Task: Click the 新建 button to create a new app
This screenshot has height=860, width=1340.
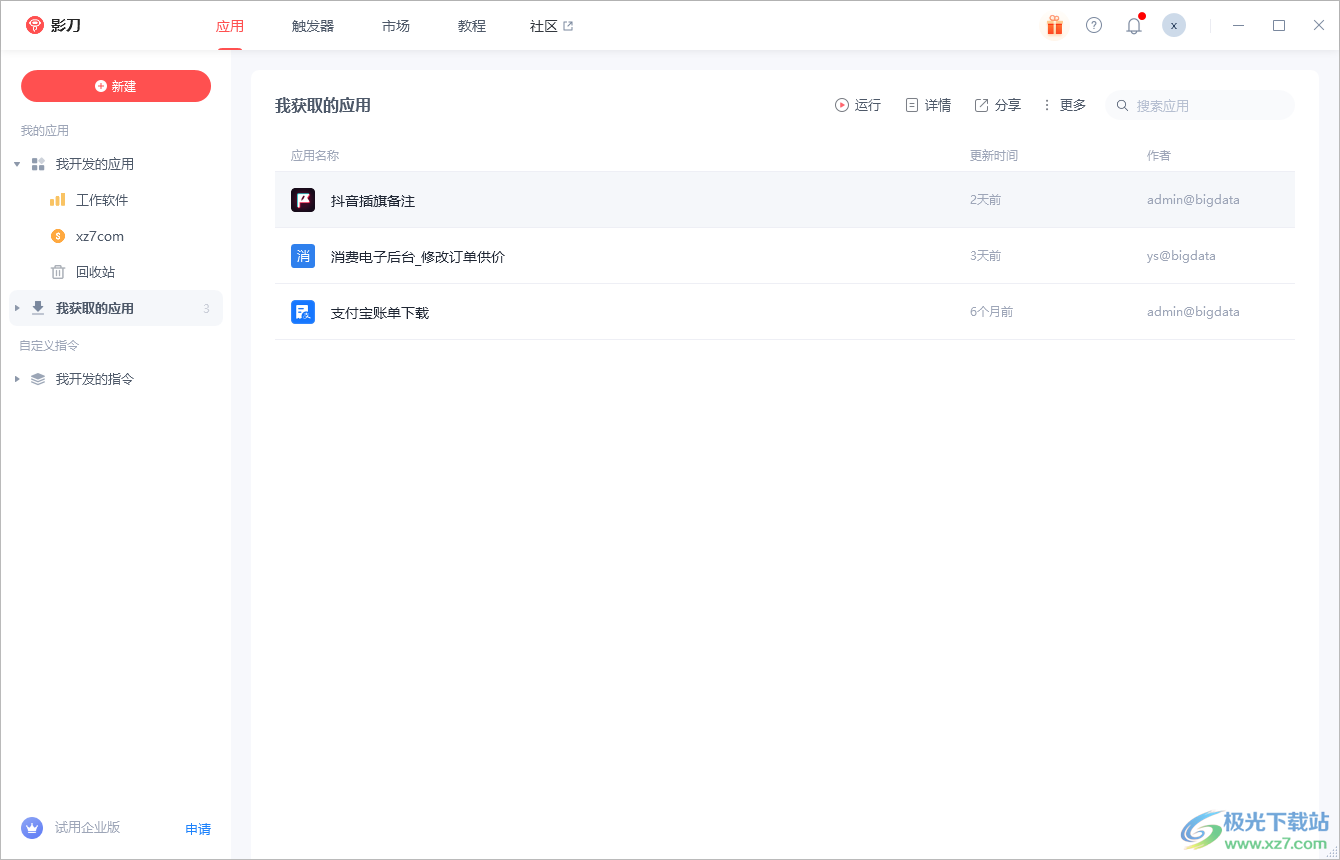Action: tap(115, 86)
